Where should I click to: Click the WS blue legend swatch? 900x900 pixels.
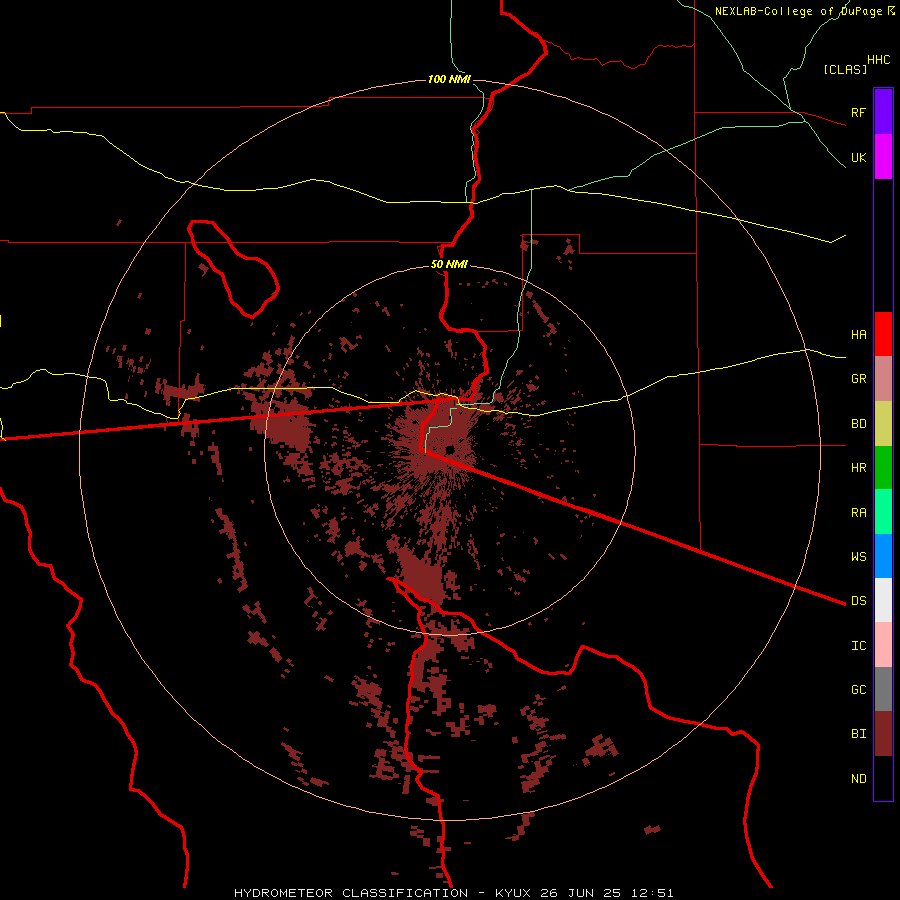pos(883,556)
